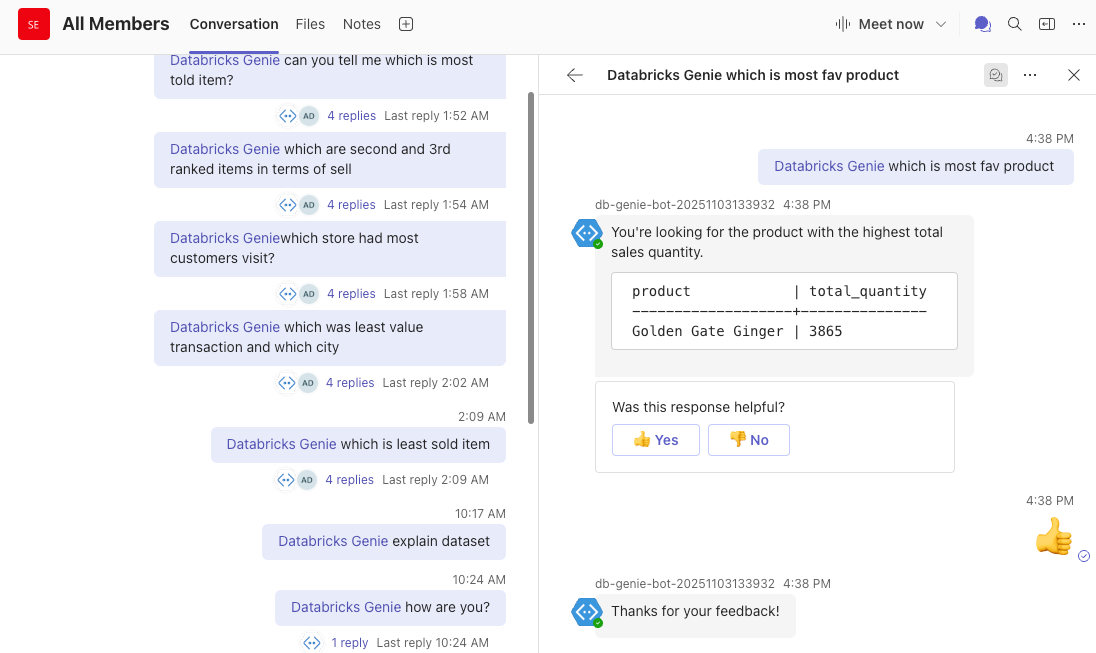Image resolution: width=1096 pixels, height=653 pixels.
Task: Expand the Meet now dropdown arrow
Action: tap(941, 24)
